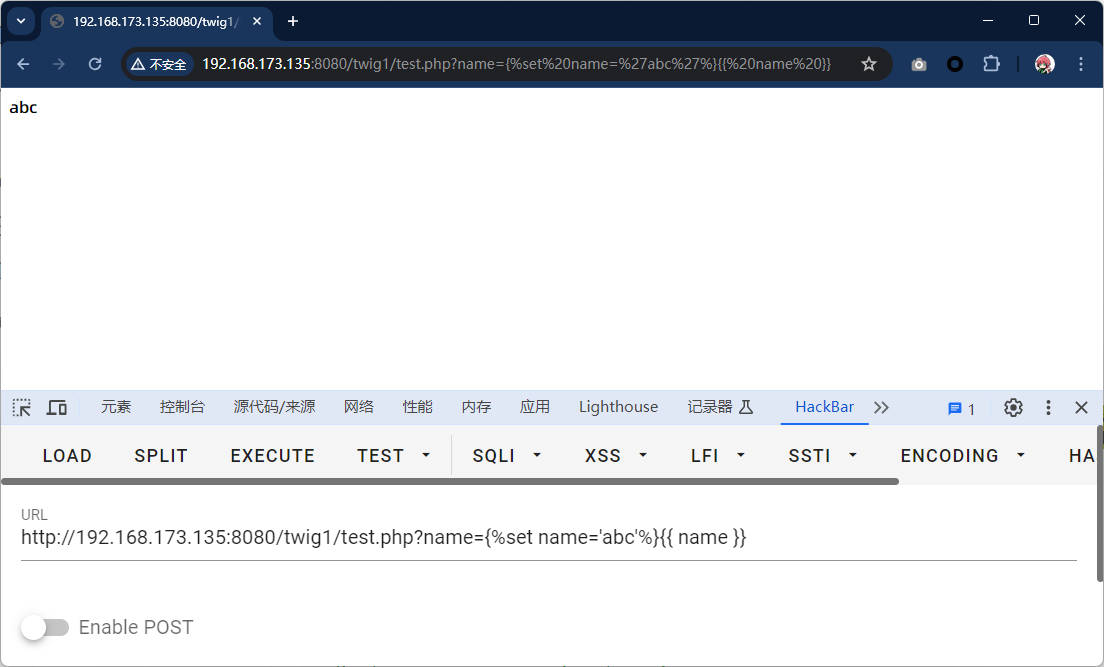1104x667 pixels.
Task: Bookmark this page with star icon
Action: tap(869, 64)
